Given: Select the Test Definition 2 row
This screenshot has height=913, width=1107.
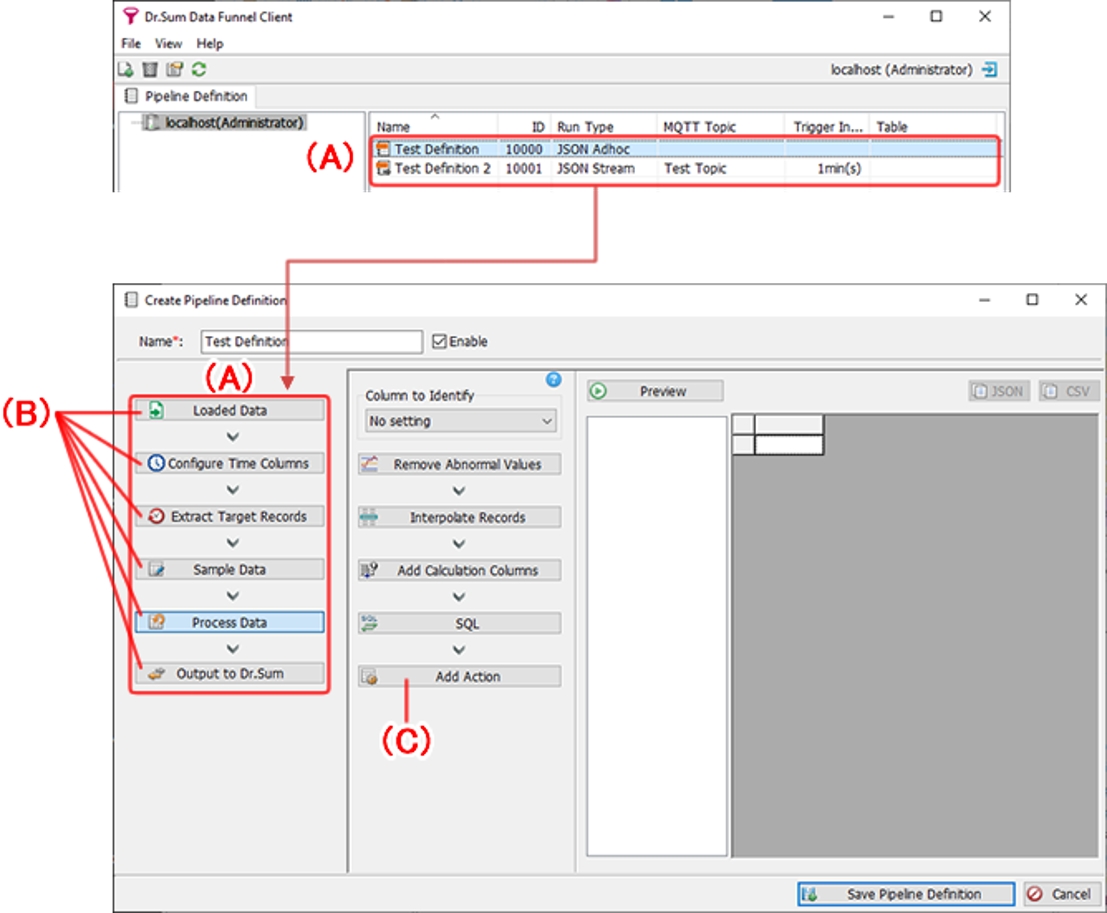Looking at the screenshot, I should (x=442, y=169).
